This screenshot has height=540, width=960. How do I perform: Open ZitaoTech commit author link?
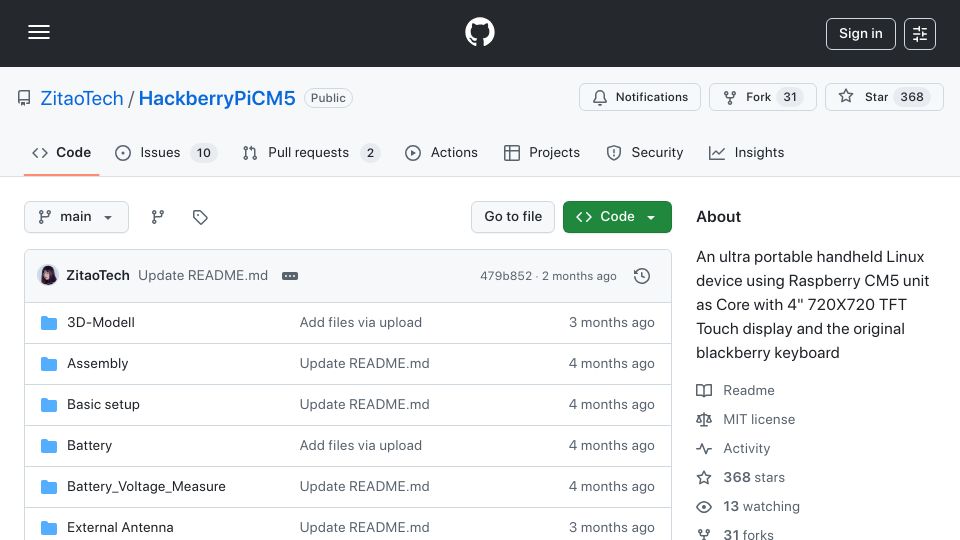tap(98, 276)
